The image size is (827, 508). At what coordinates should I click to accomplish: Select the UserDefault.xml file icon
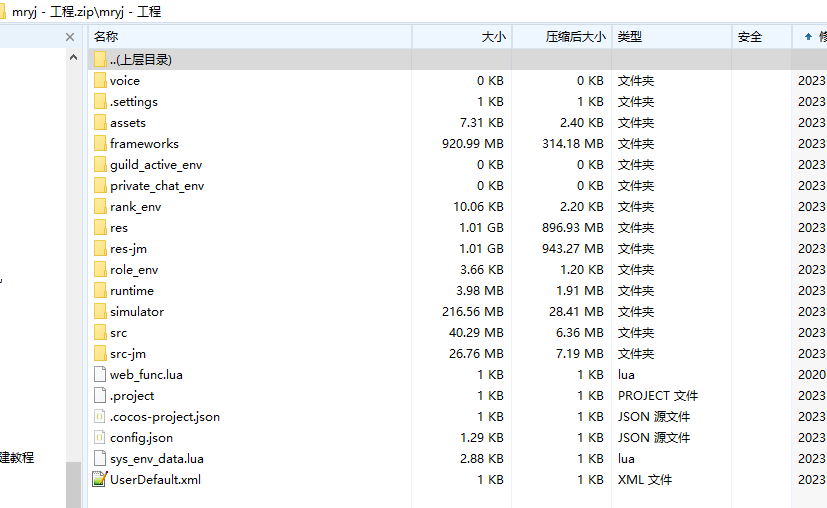pos(99,479)
